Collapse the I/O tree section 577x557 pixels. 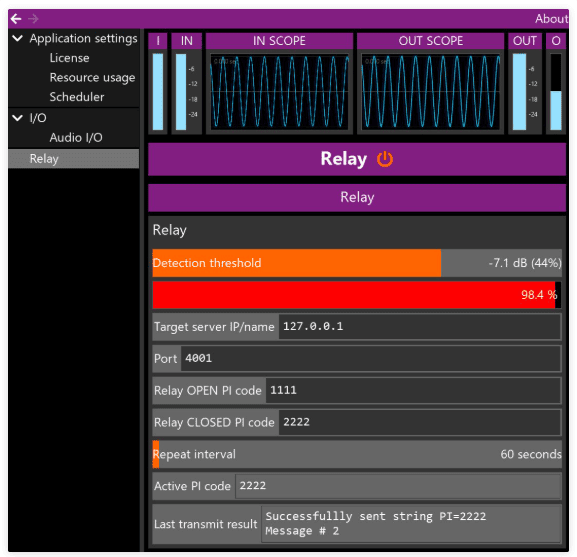coord(18,118)
